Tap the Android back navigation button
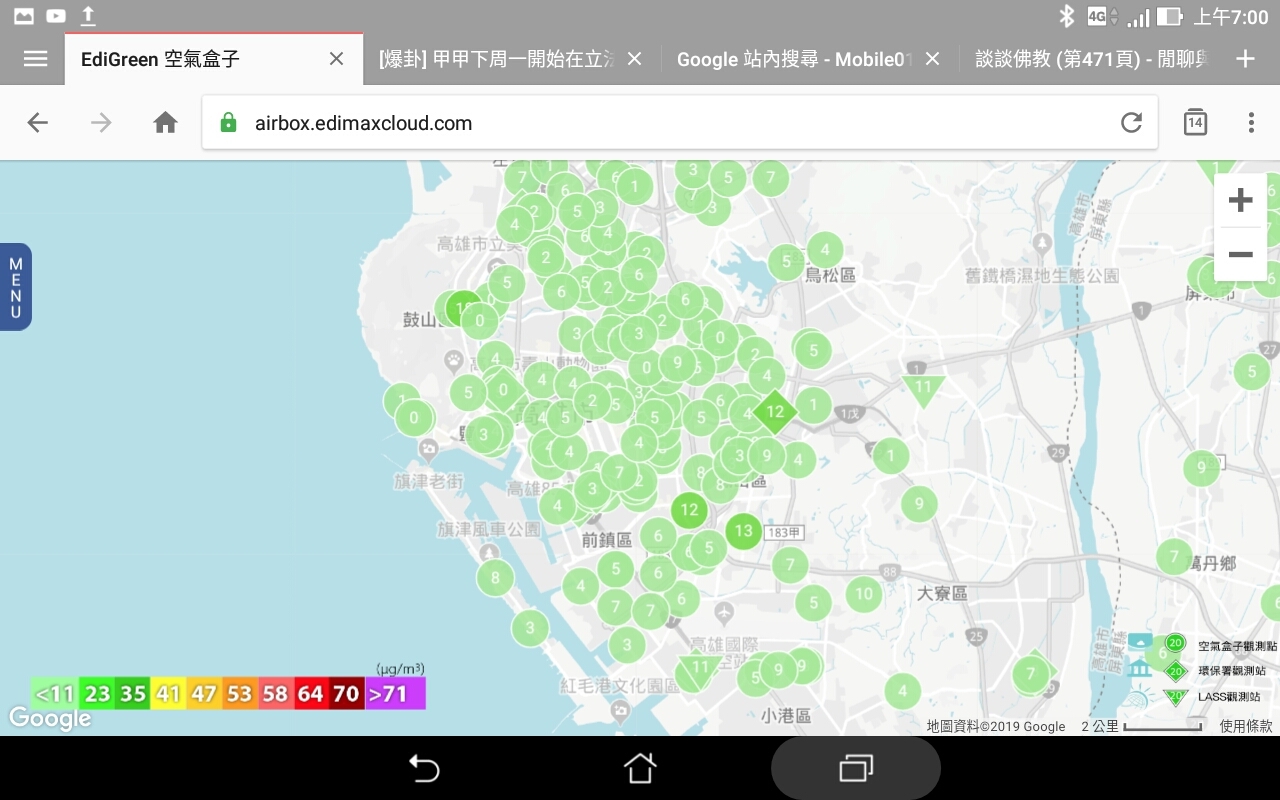1280x800 pixels. [x=424, y=768]
